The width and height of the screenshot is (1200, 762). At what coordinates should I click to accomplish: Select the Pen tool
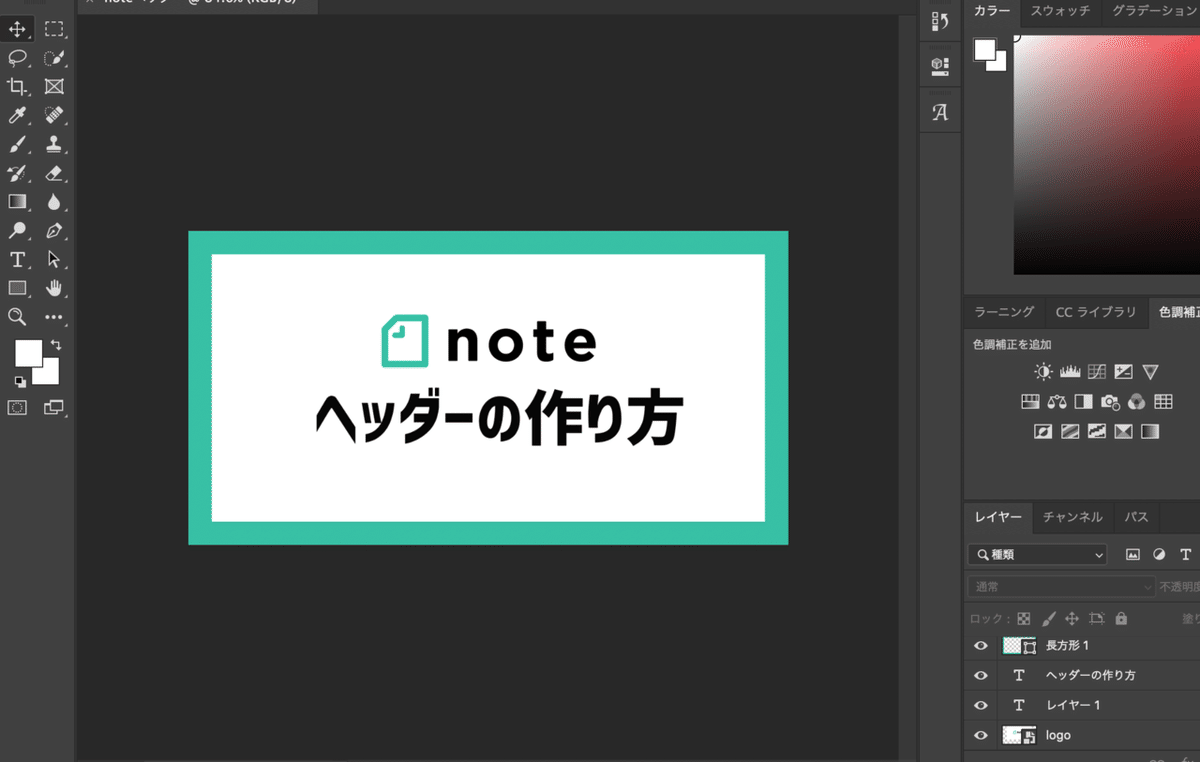[54, 231]
